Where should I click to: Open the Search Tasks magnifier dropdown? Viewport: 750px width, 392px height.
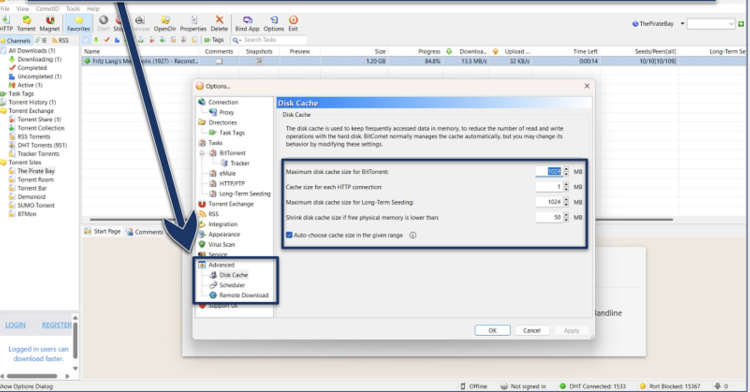click(x=236, y=40)
